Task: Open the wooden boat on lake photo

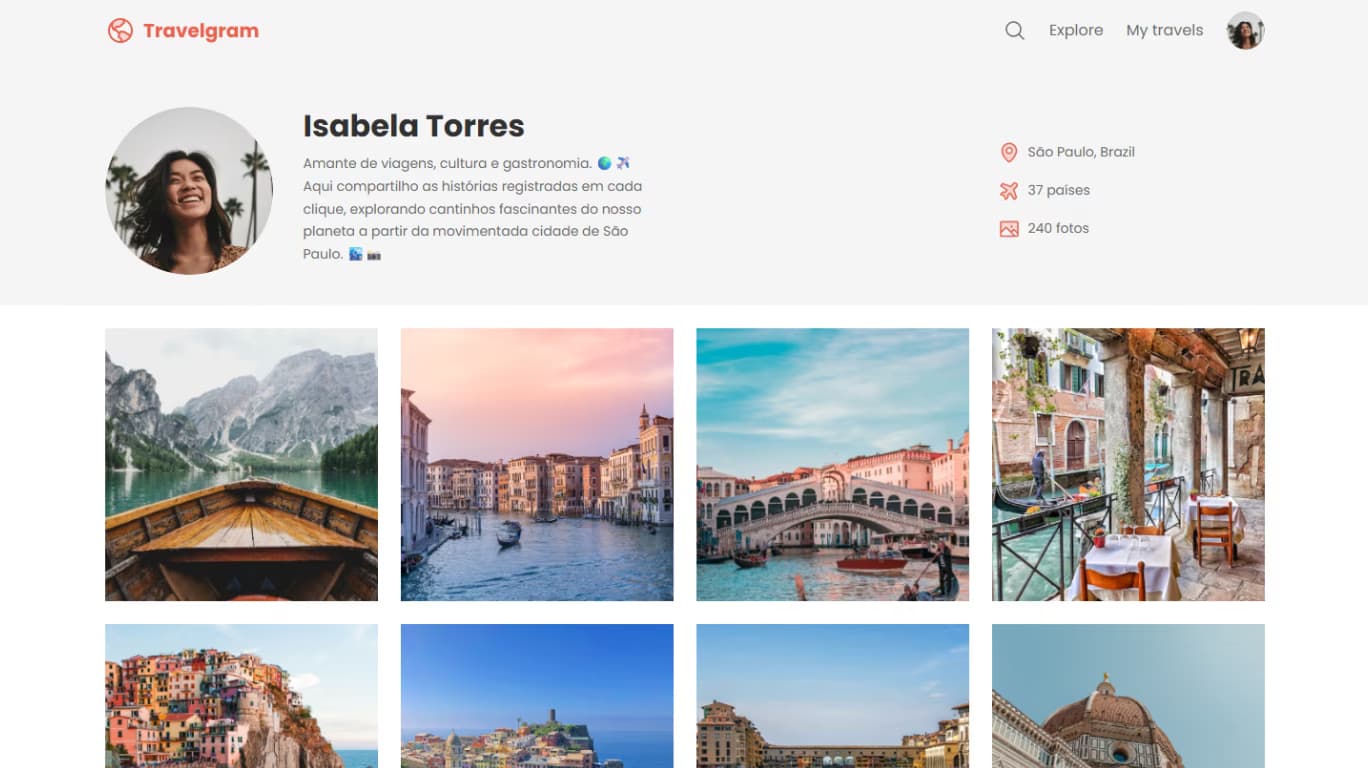Action: [241, 464]
